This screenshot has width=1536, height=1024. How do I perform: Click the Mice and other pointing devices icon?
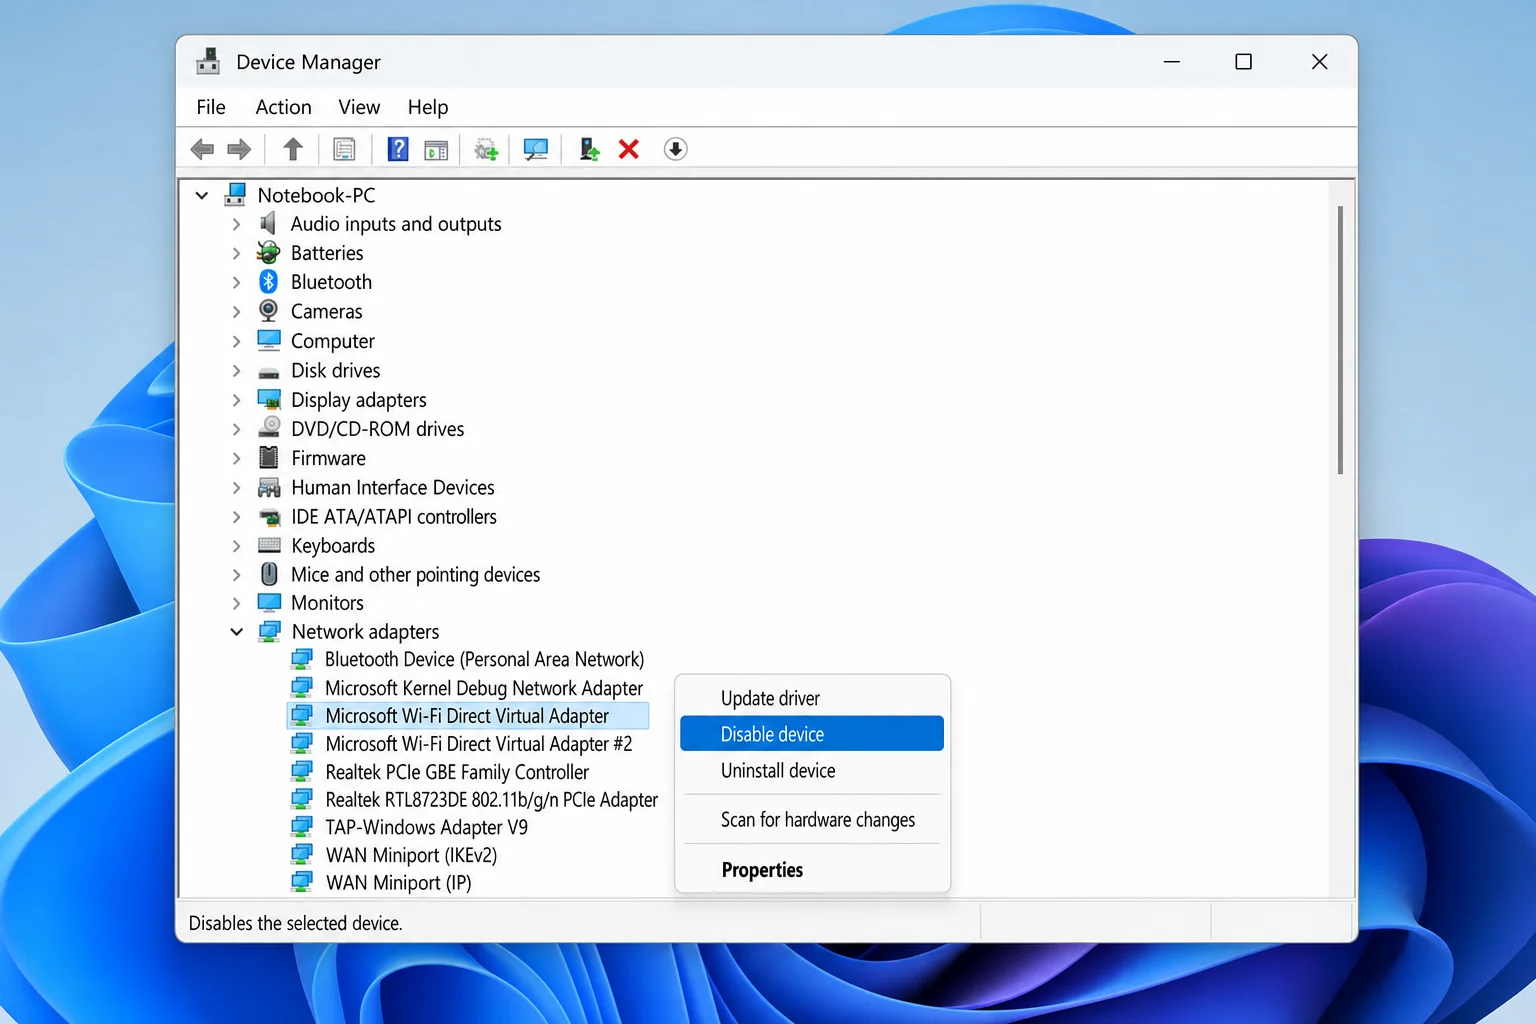(269, 574)
